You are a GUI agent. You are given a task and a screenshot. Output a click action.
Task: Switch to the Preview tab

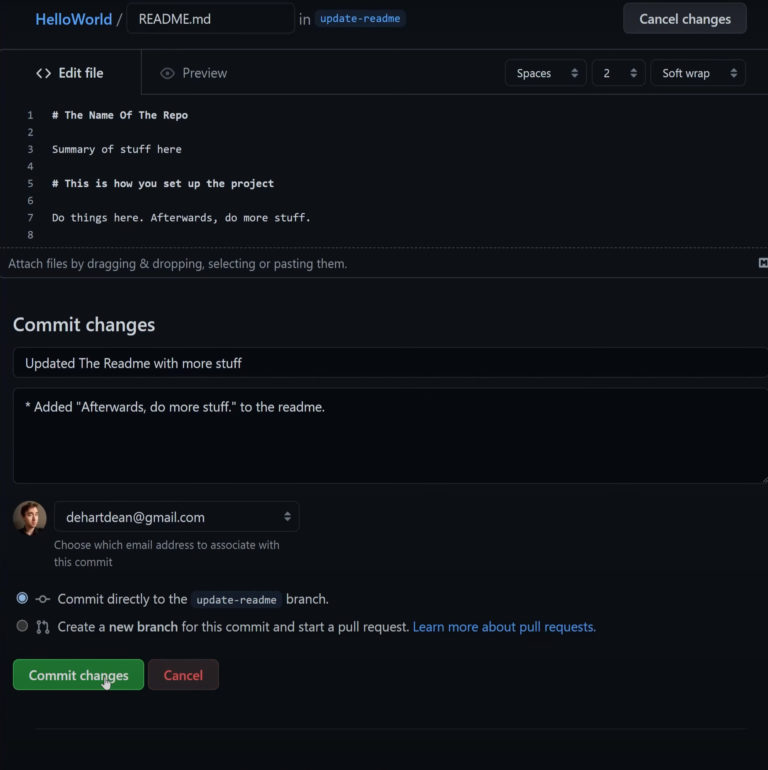(194, 73)
